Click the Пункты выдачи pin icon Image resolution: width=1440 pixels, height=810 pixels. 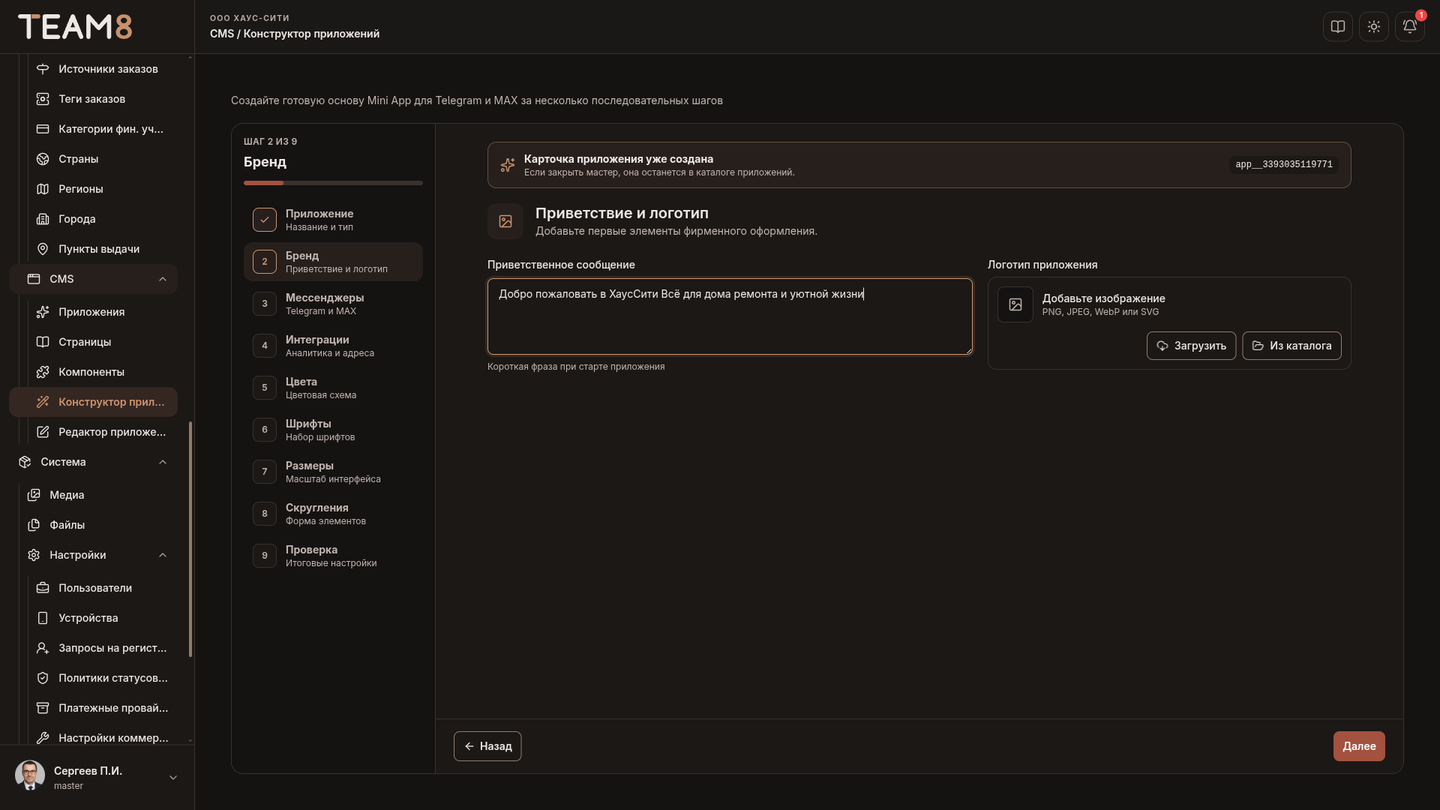point(43,249)
